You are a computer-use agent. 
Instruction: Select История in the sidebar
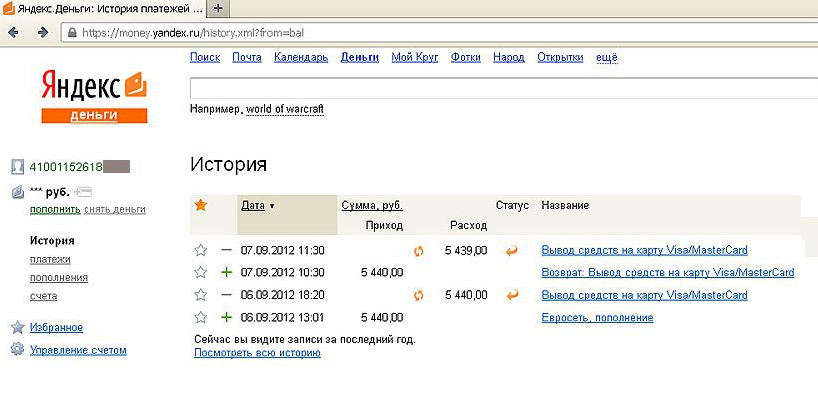tap(52, 240)
